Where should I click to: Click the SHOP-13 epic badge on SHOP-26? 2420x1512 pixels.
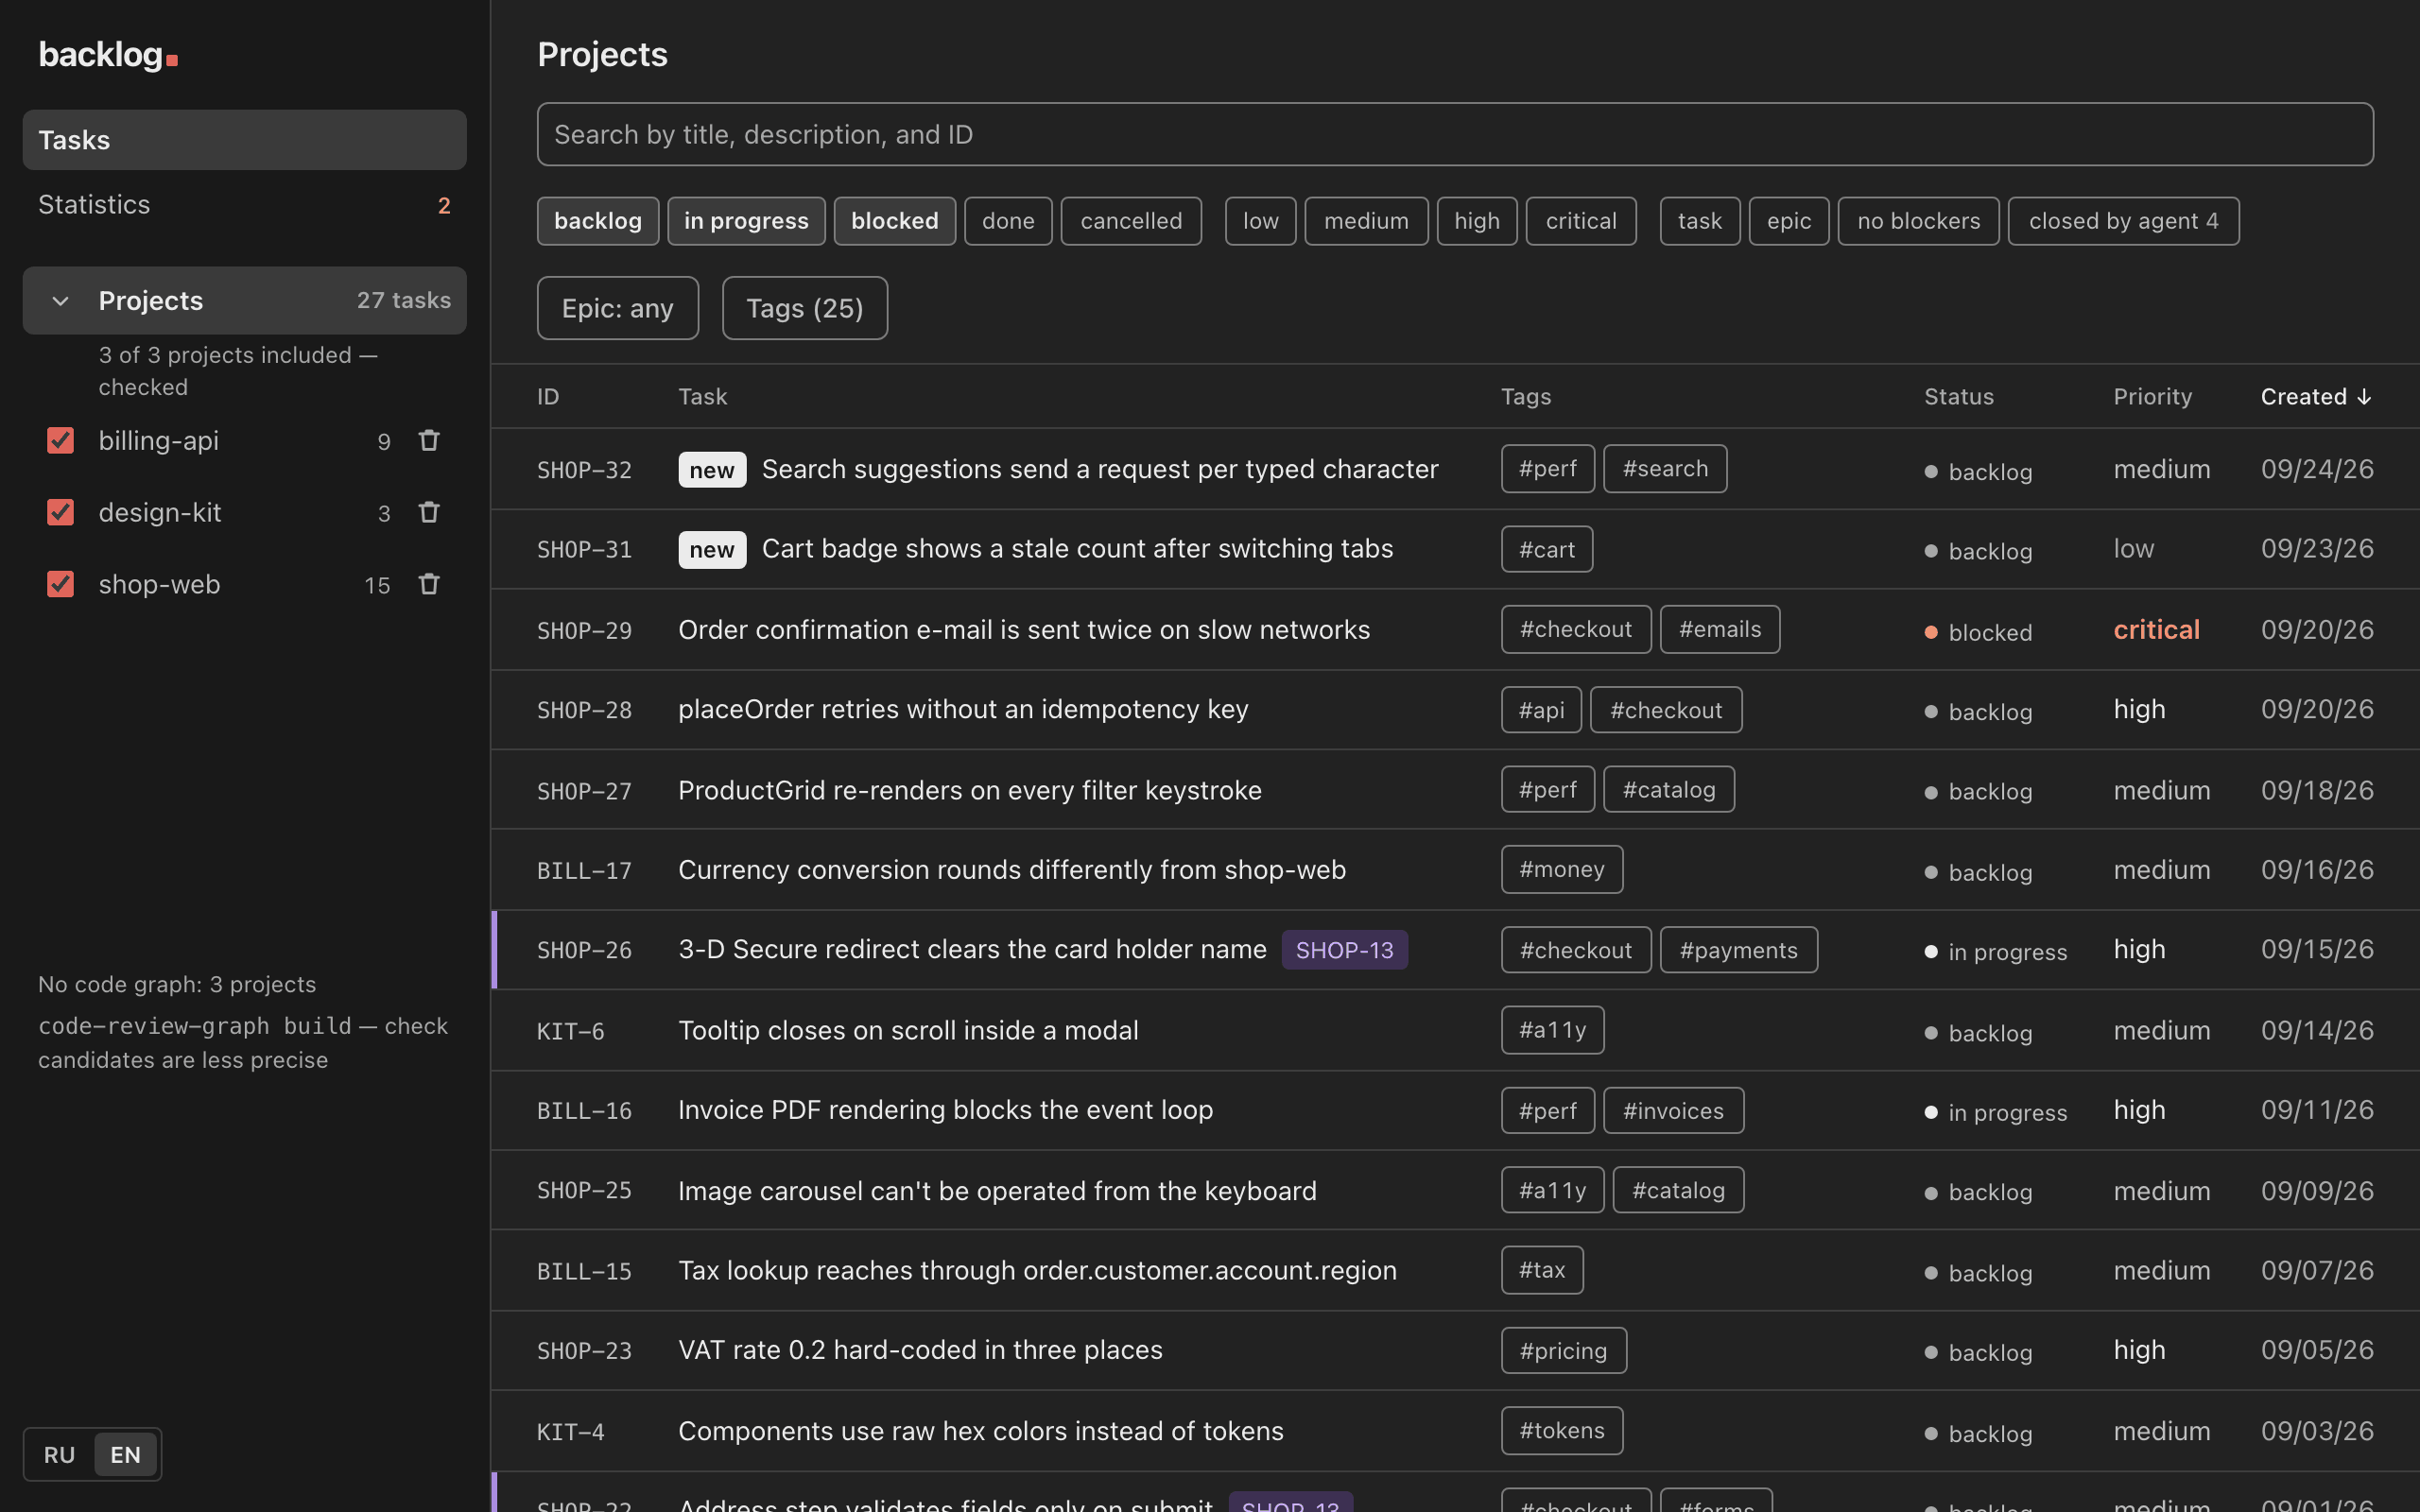coord(1345,950)
